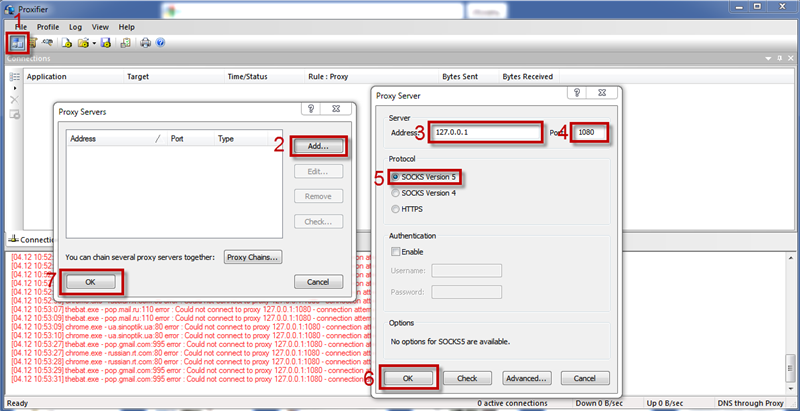Viewport: 800px width, 411px height.
Task: Expand the open profile dropdown arrow
Action: (x=94, y=44)
